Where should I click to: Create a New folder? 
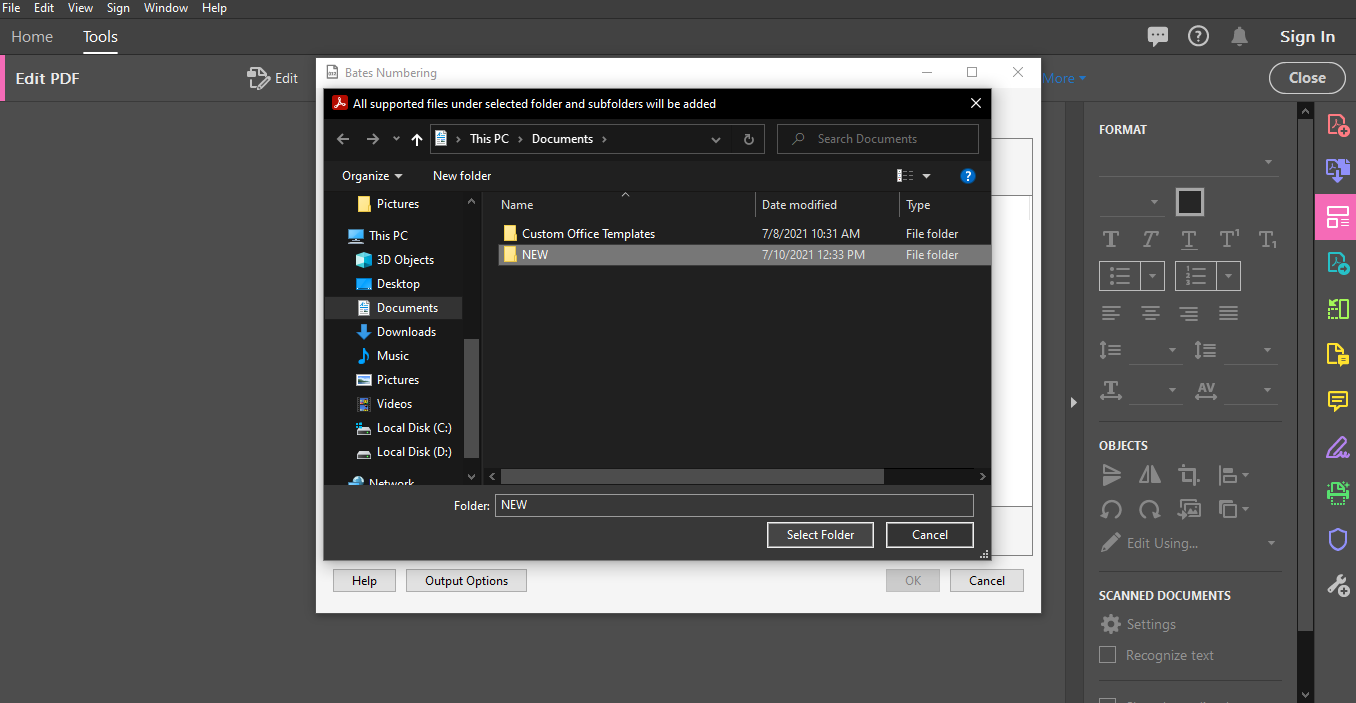(462, 176)
